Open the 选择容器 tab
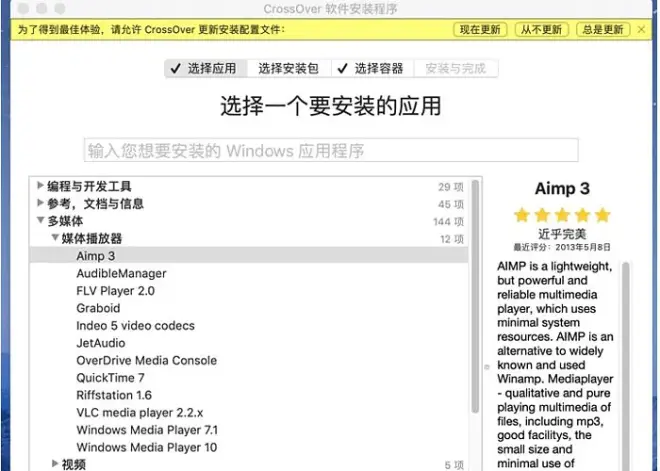The image size is (660, 471). click(372, 68)
